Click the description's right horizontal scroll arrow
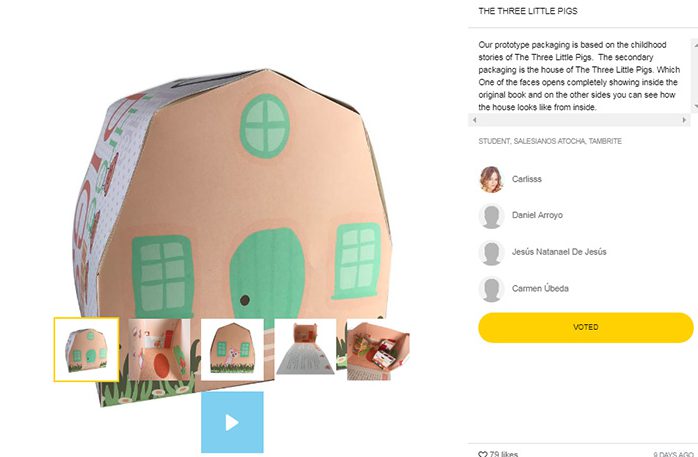The height and width of the screenshot is (457, 698). [684, 120]
